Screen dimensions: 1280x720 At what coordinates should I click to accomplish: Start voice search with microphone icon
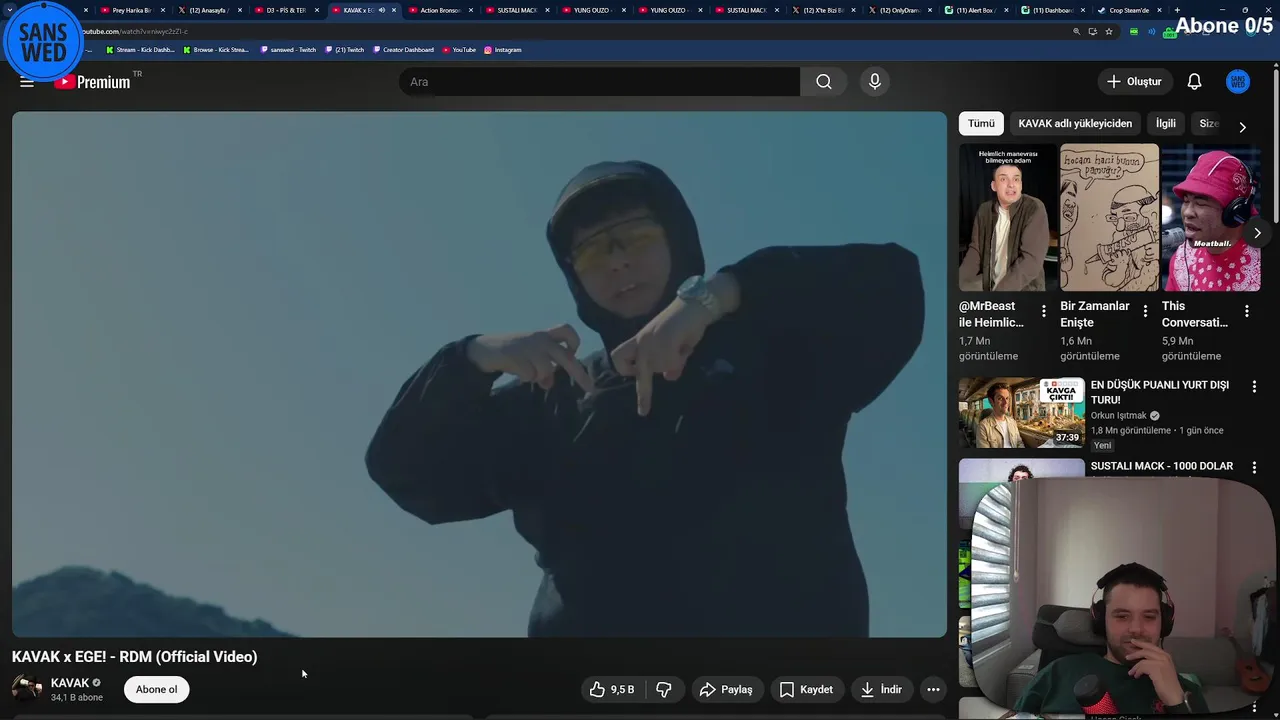tap(875, 82)
